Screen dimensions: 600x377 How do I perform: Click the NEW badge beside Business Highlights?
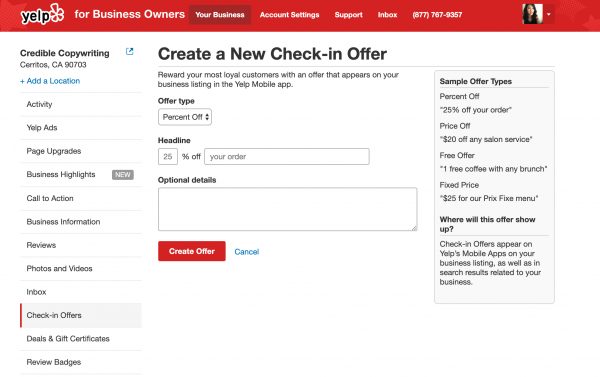(123, 175)
